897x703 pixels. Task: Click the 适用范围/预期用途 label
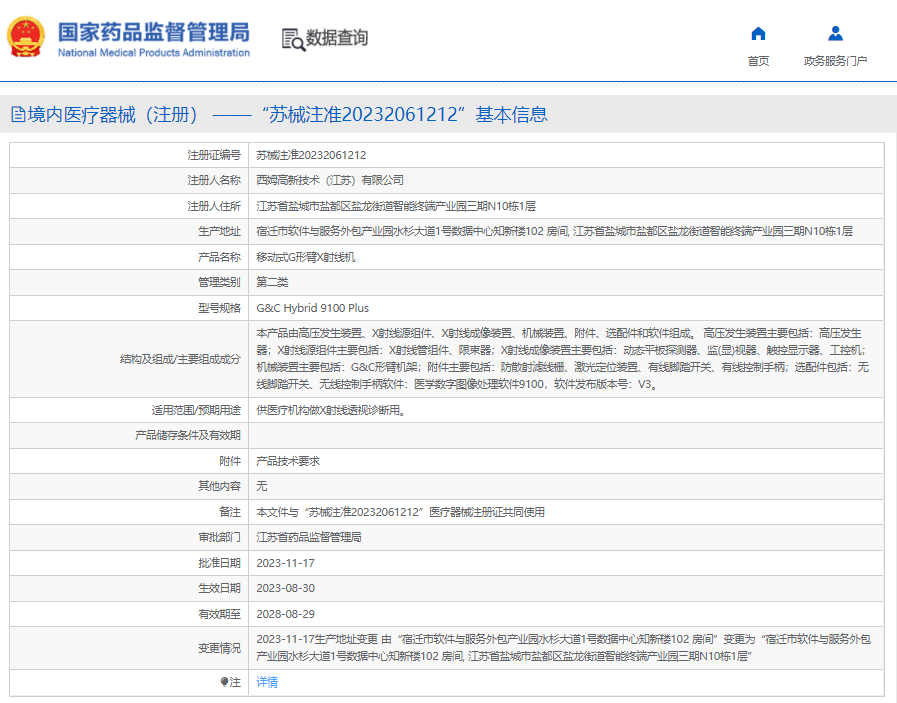click(196, 410)
